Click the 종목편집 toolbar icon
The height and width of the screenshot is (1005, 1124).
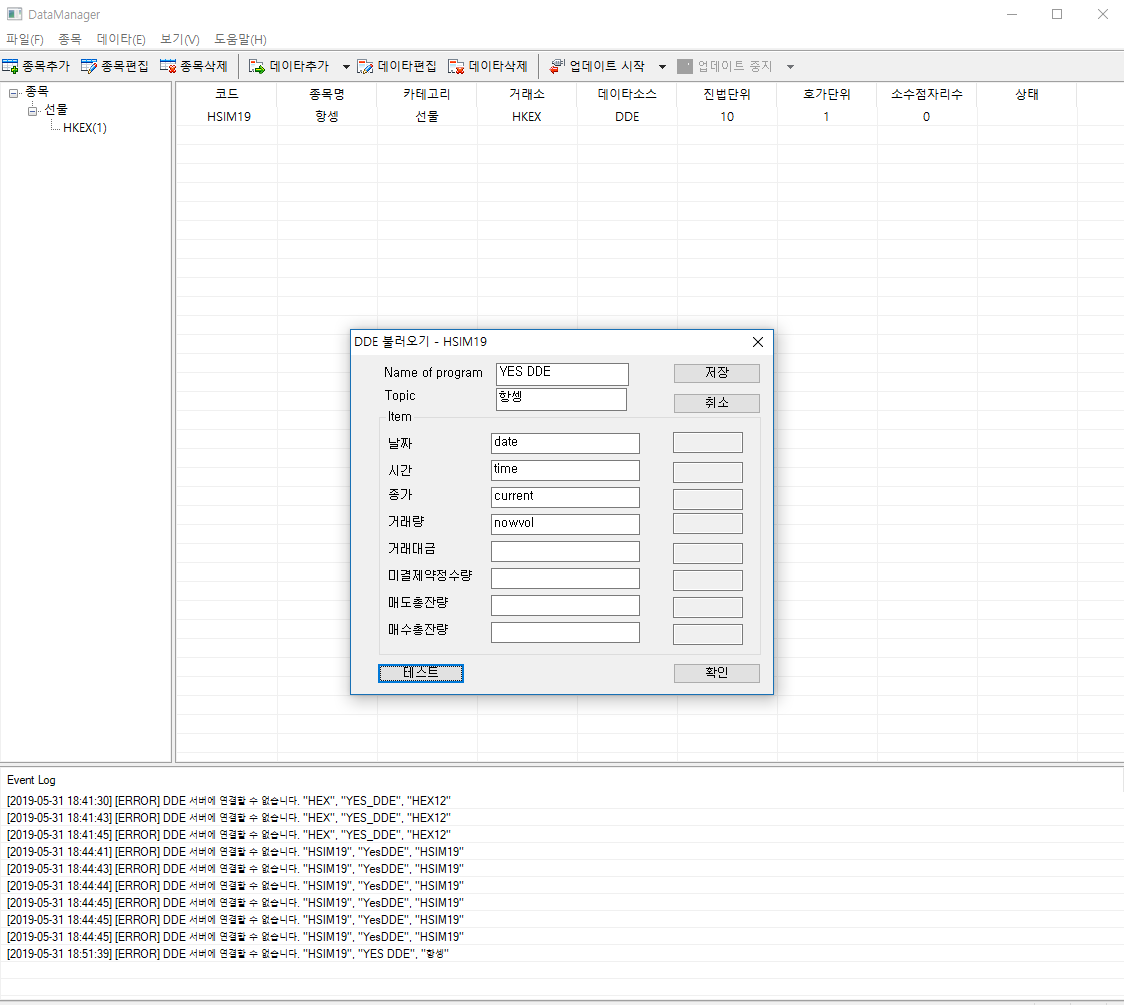(x=89, y=66)
